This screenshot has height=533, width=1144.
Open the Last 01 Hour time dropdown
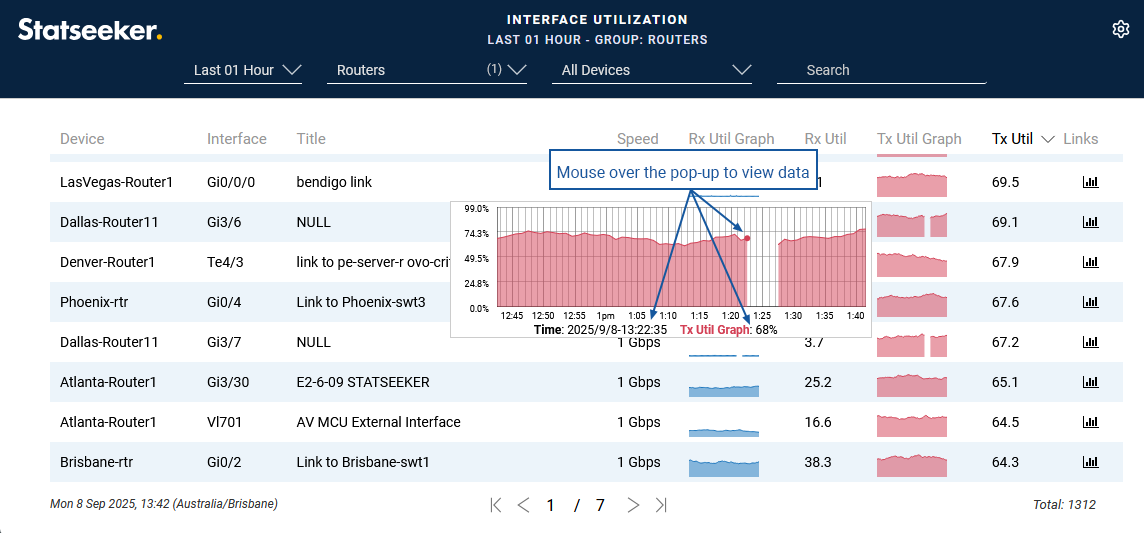243,70
